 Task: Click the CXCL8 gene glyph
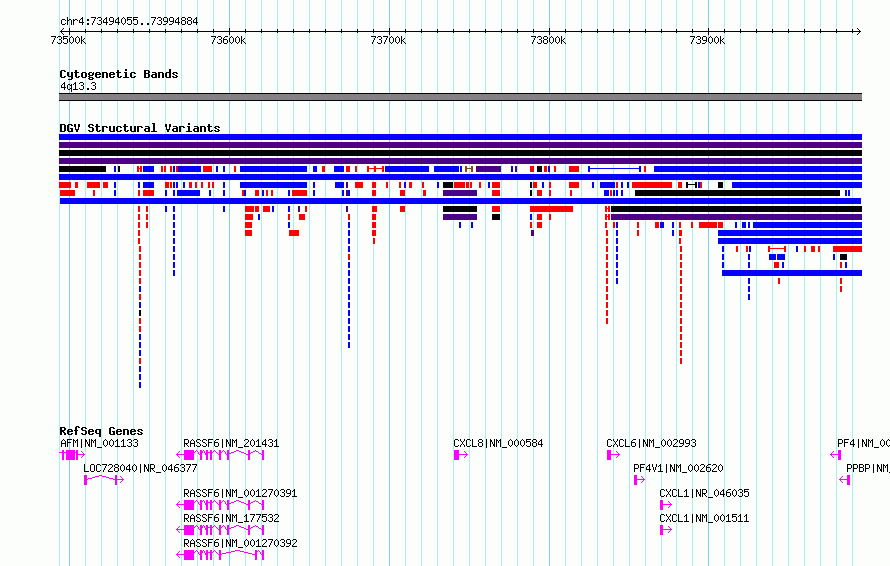click(460, 455)
